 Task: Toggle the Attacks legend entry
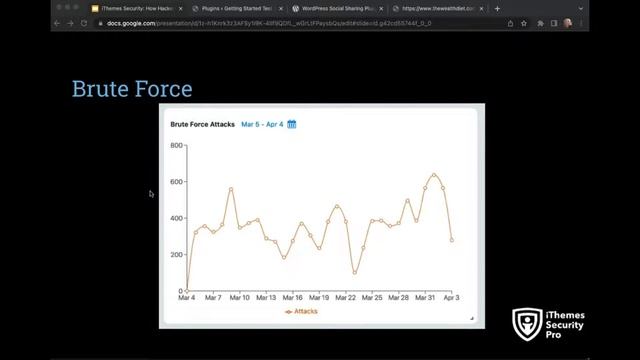[x=301, y=311]
